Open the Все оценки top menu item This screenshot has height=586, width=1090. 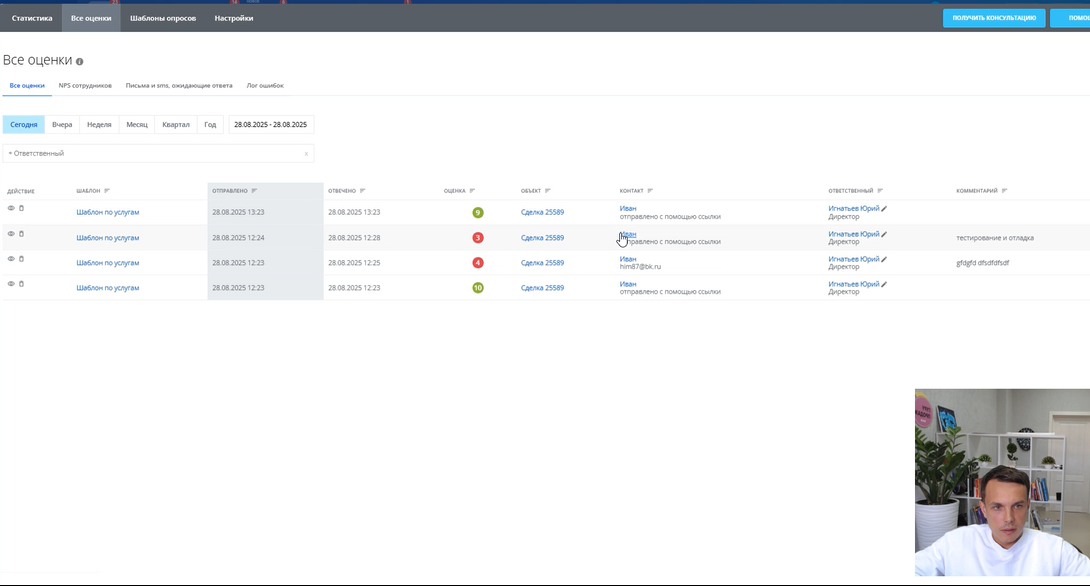[91, 18]
